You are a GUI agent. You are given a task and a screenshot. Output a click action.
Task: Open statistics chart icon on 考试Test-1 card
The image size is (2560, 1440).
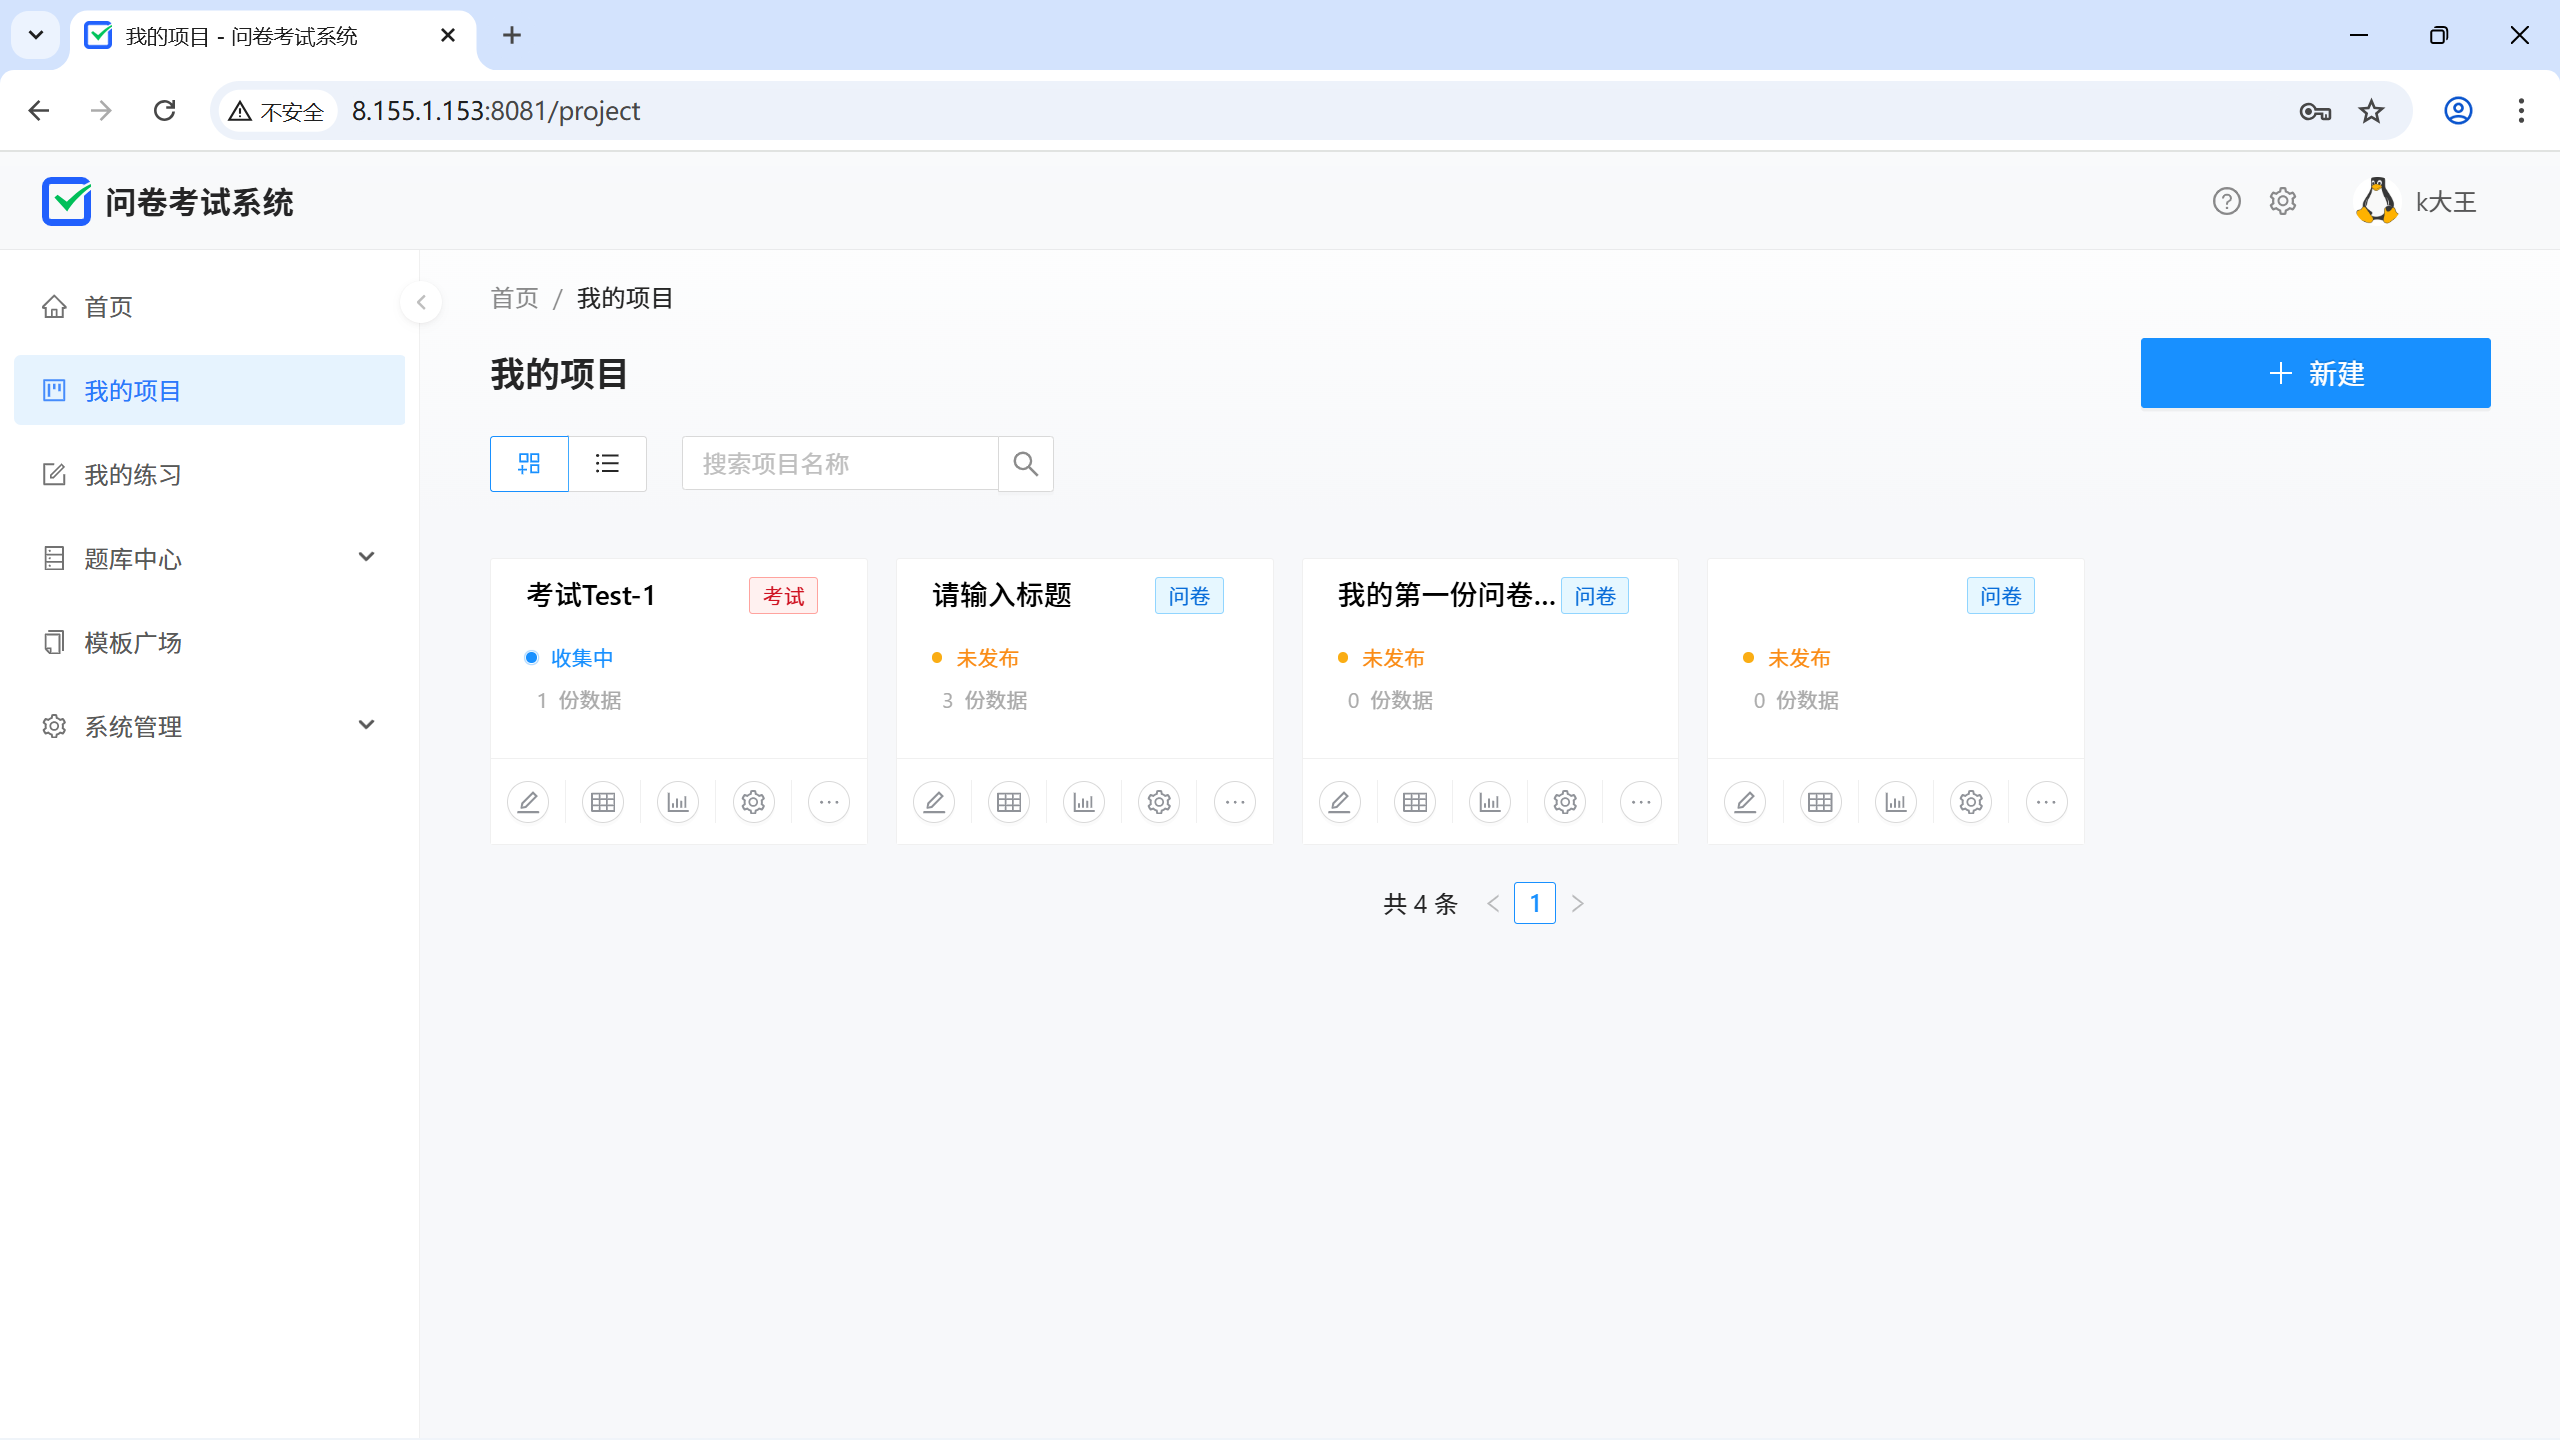coord(678,802)
